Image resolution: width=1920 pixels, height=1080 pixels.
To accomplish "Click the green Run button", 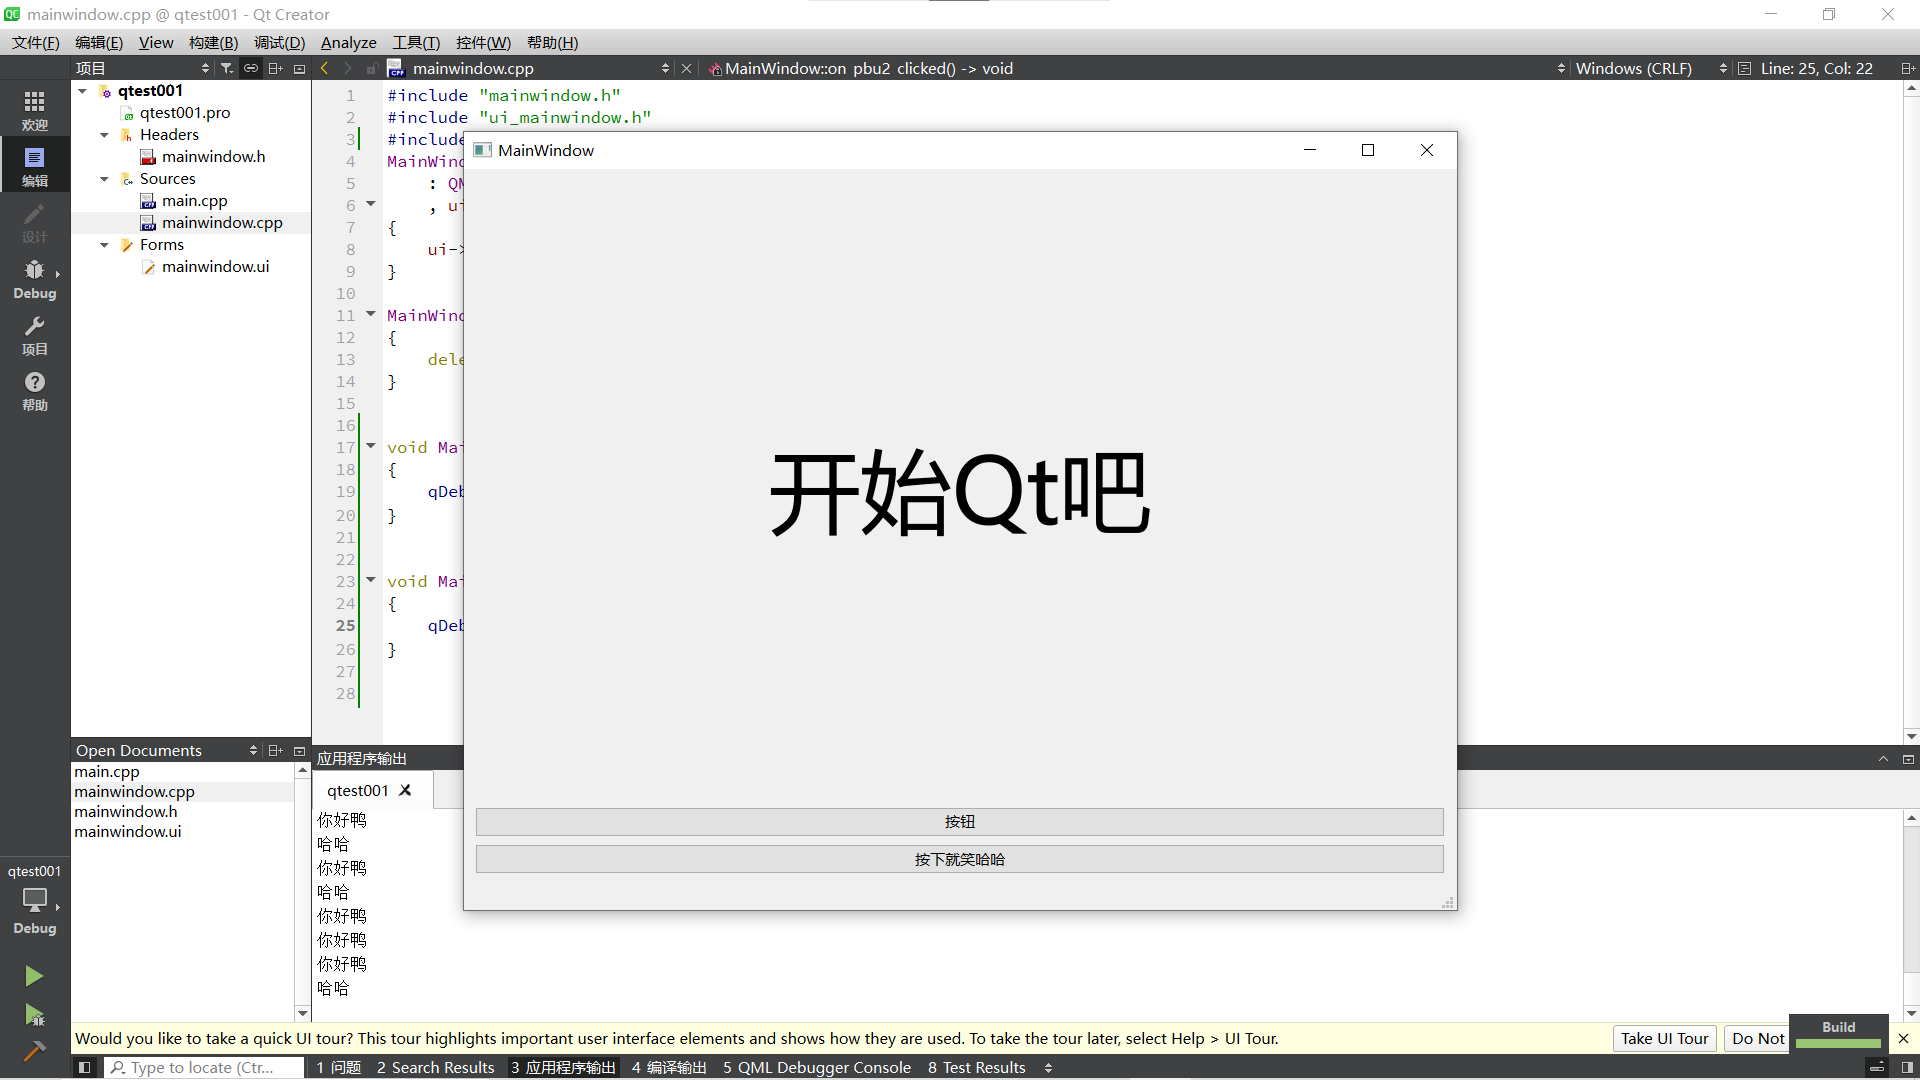I will (34, 975).
